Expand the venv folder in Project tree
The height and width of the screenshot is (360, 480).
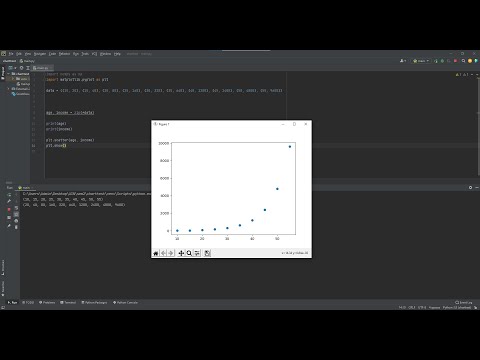click(13, 79)
